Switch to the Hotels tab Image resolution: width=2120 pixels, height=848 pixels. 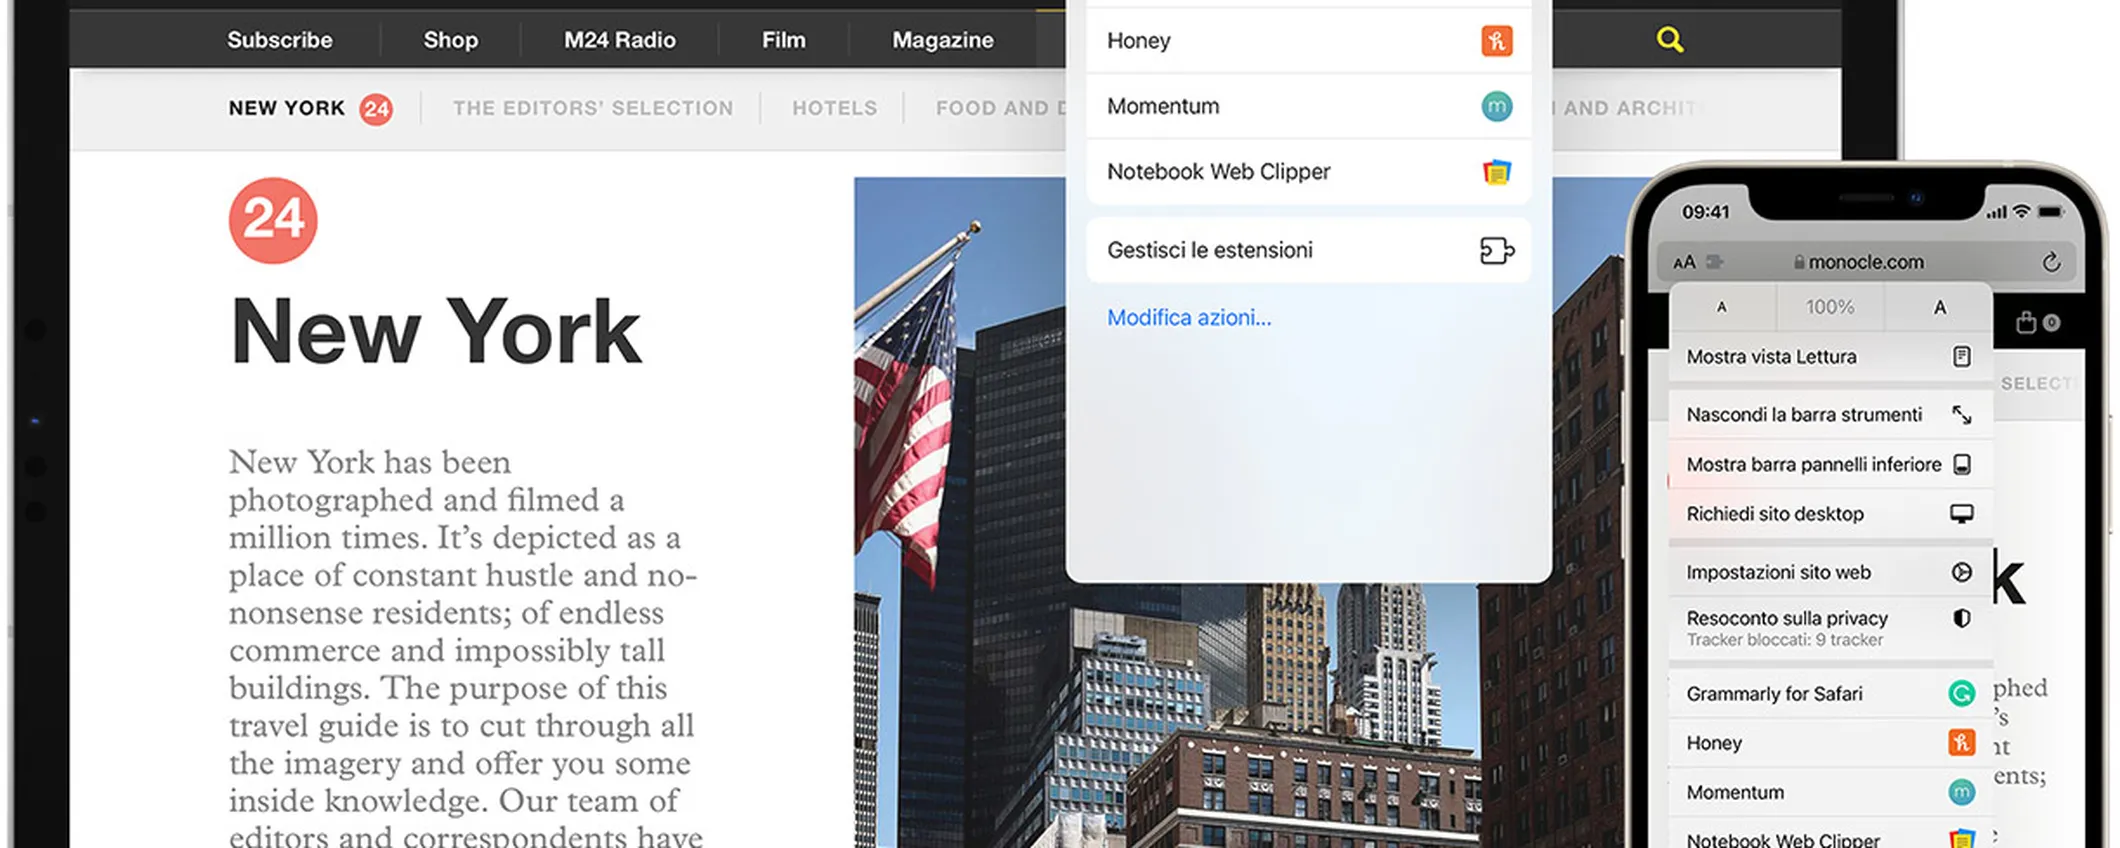835,108
